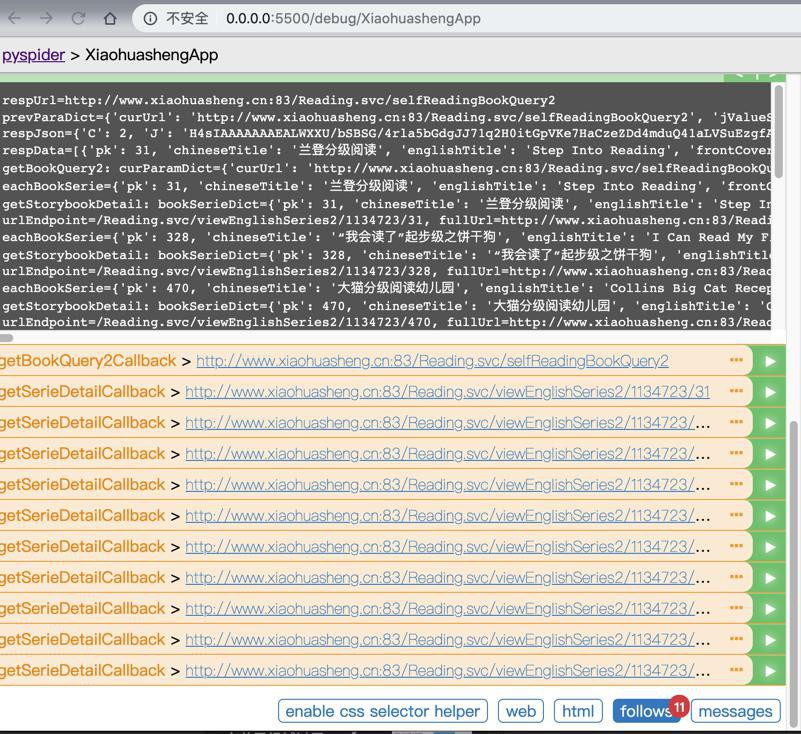The width and height of the screenshot is (801, 734).
Task: Click the red 11 badge on follows
Action: (x=679, y=706)
